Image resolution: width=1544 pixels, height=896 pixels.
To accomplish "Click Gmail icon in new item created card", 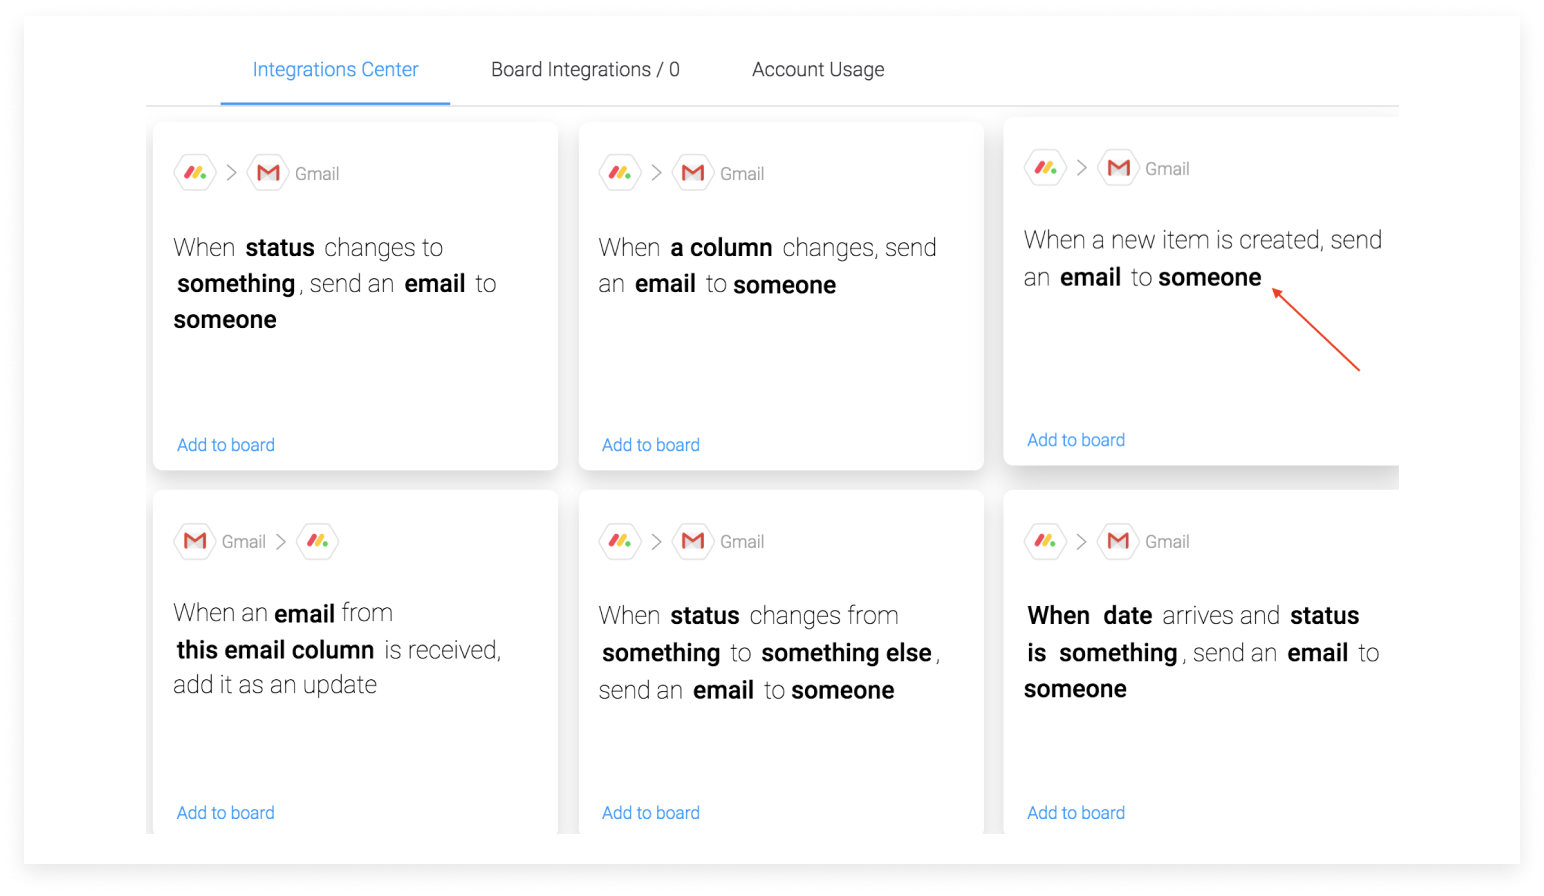I will coord(1118,168).
